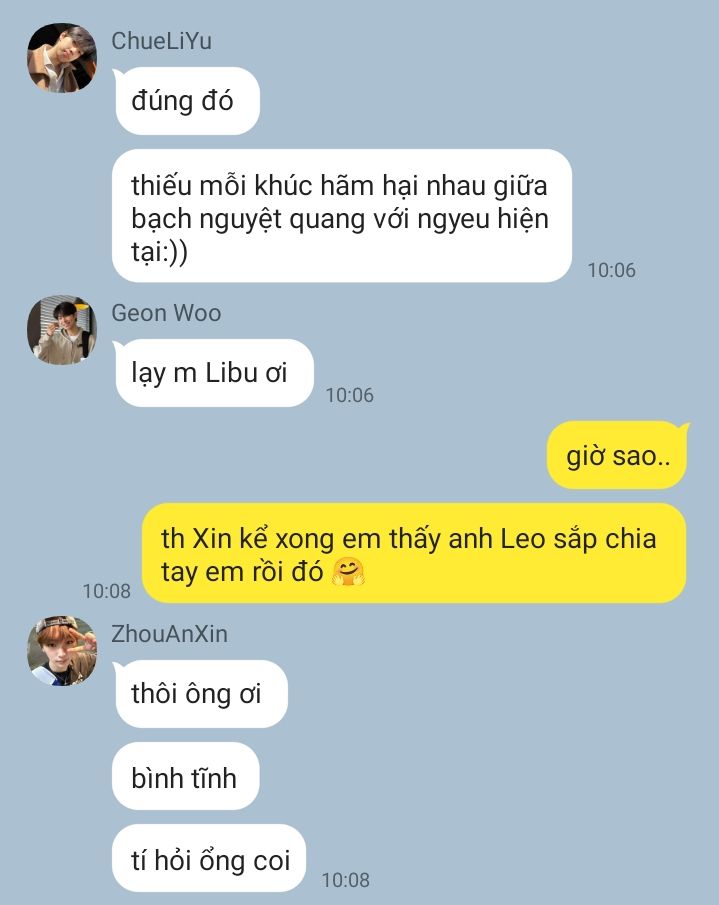Select the "tí hỏi ổng coi" message

(x=209, y=858)
